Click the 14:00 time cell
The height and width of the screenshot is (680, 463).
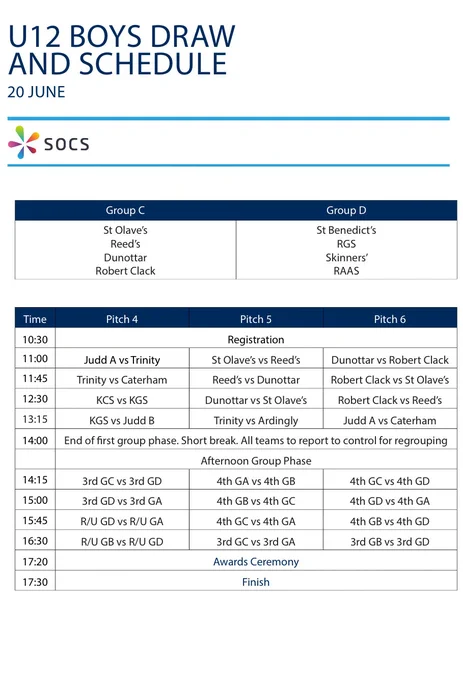pyautogui.click(x=35, y=441)
